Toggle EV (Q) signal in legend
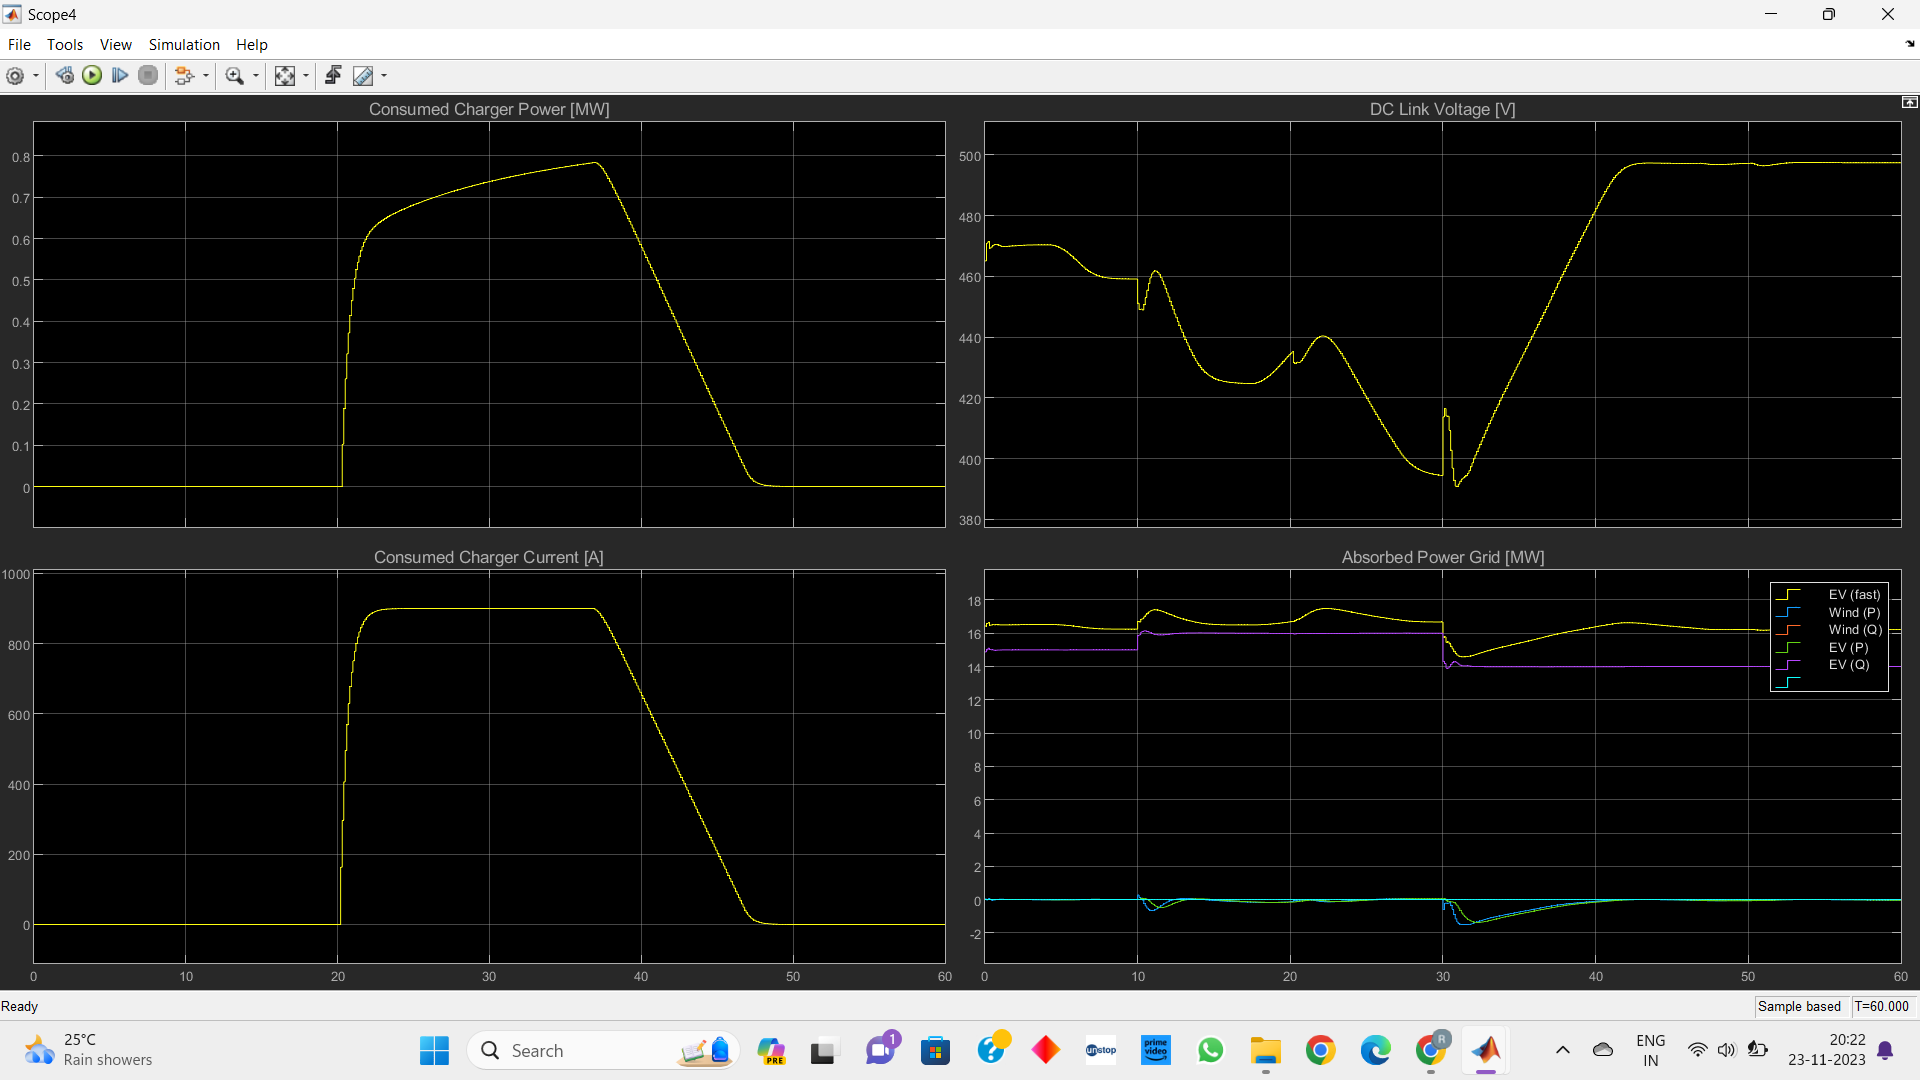Screen dimensions: 1920x1080 click(x=1849, y=665)
